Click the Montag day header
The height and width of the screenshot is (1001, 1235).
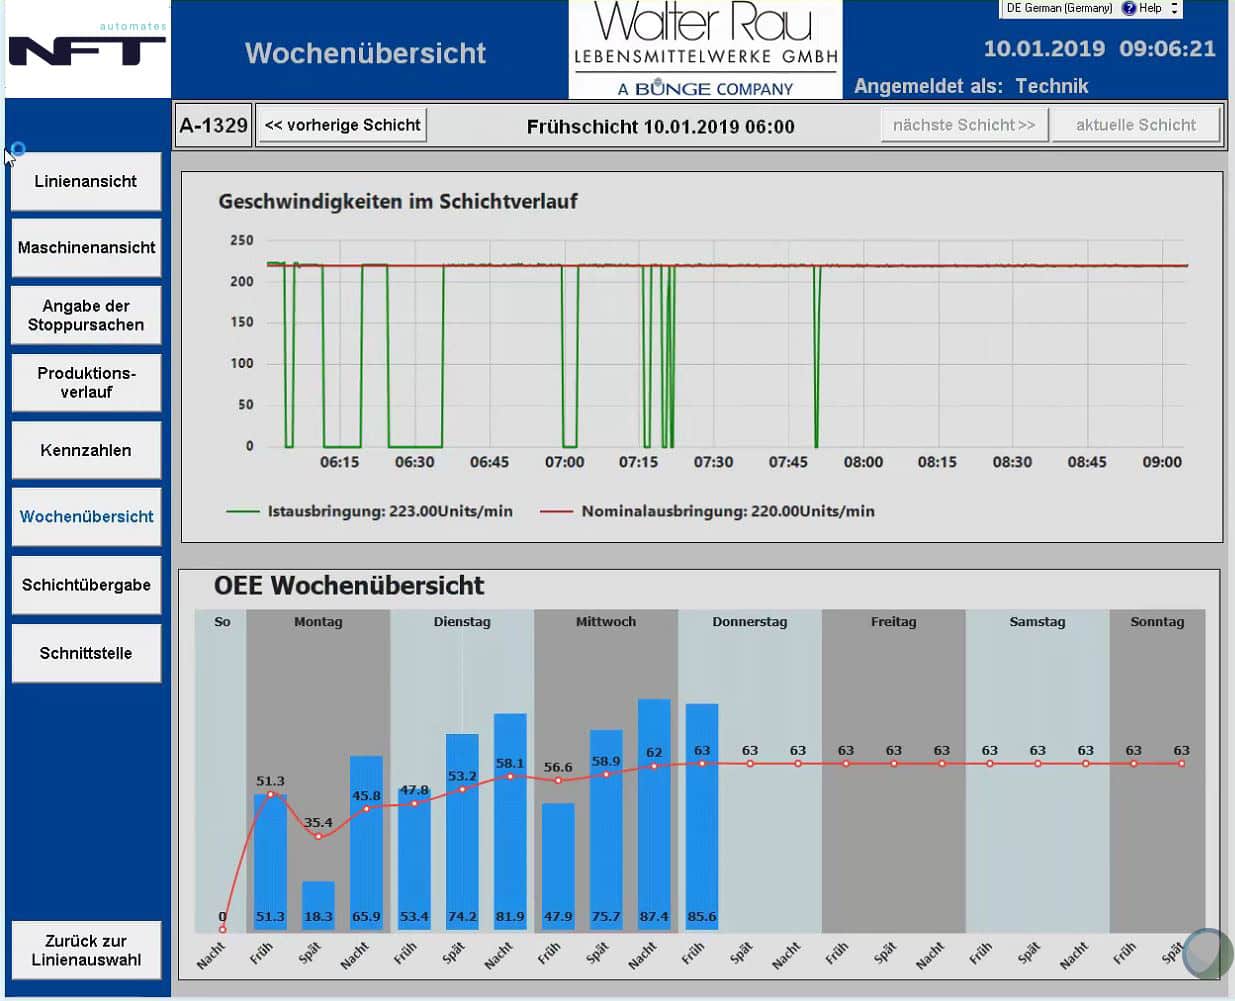318,622
